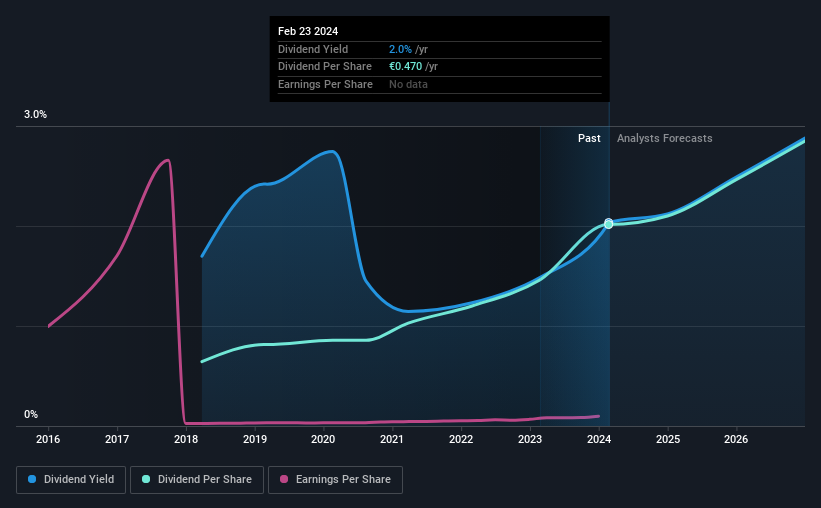The width and height of the screenshot is (821, 508).
Task: Click the teal Dividend Per Share legend dot
Action: coord(146,479)
